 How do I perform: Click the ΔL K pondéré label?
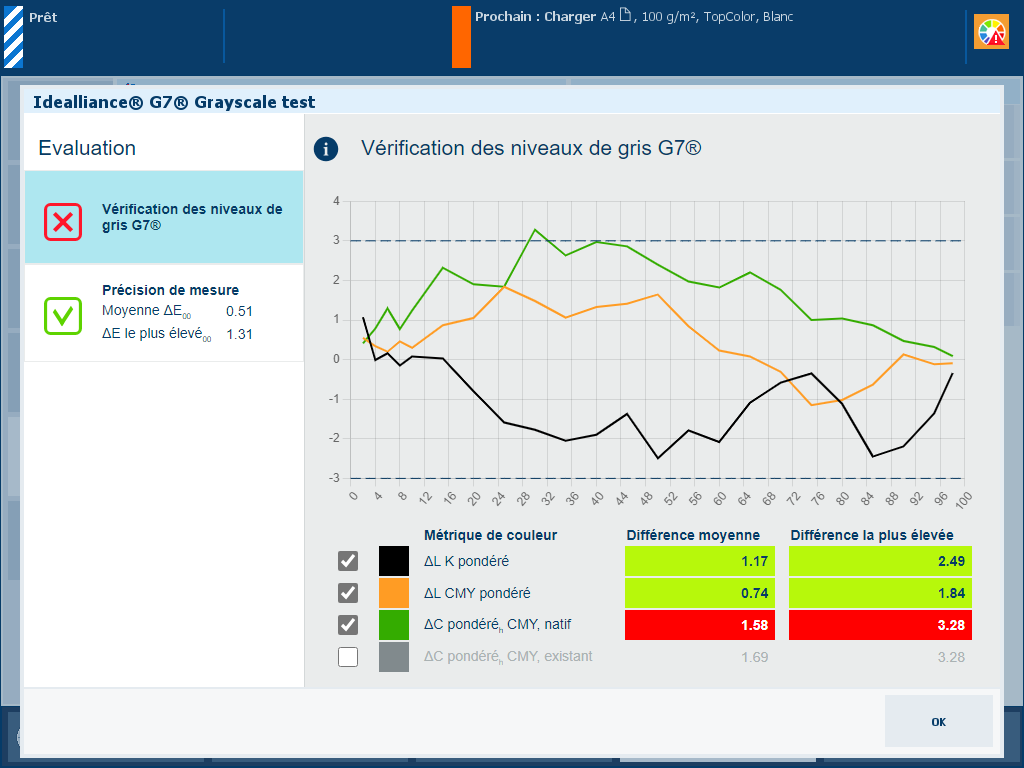point(466,562)
